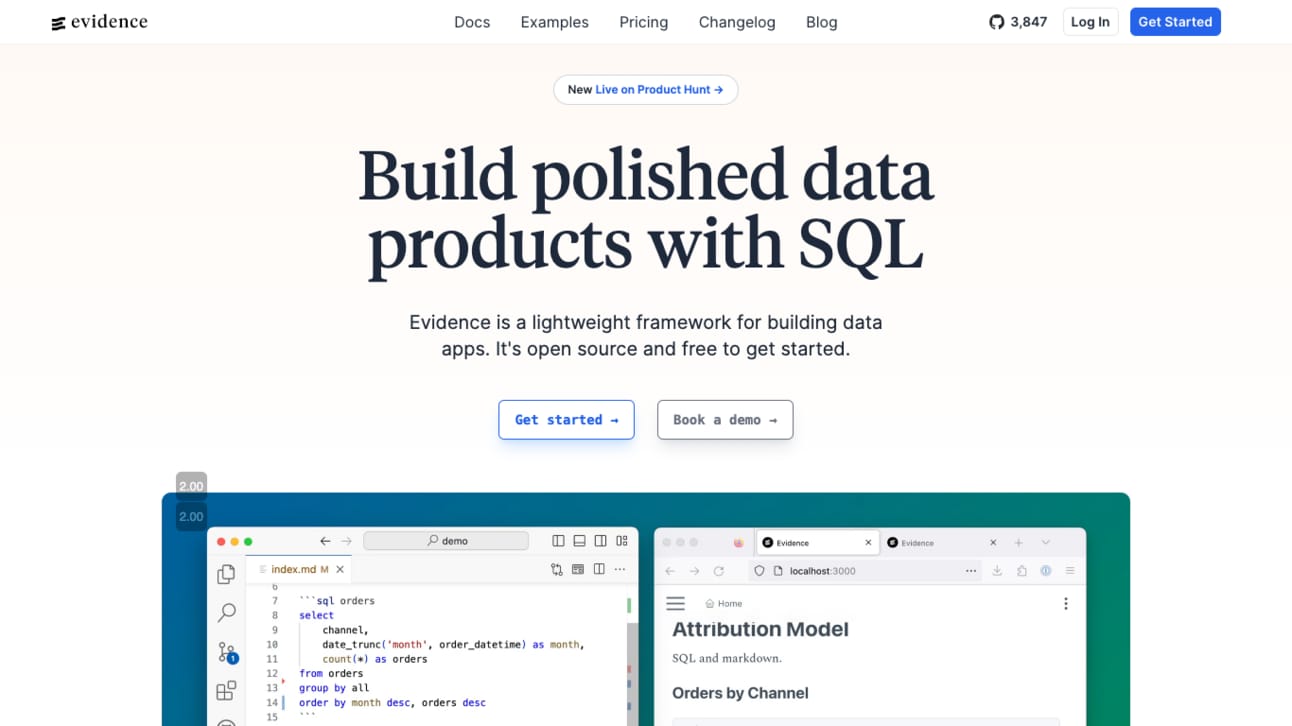
Task: Open the address bar's three-dot page actions
Action: click(x=971, y=571)
